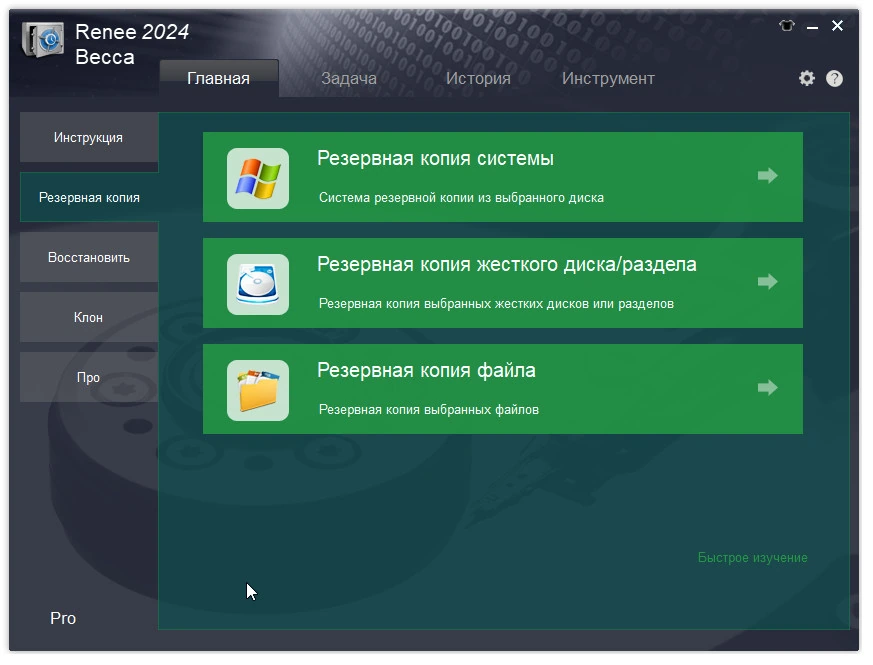
Task: Open the Быстрое изучение link
Action: [x=752, y=558]
